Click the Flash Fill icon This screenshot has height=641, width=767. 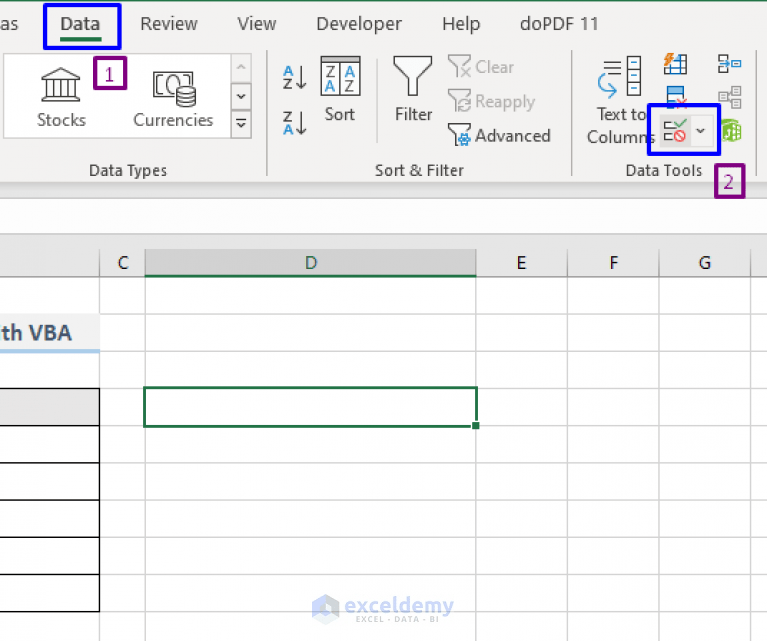point(676,64)
